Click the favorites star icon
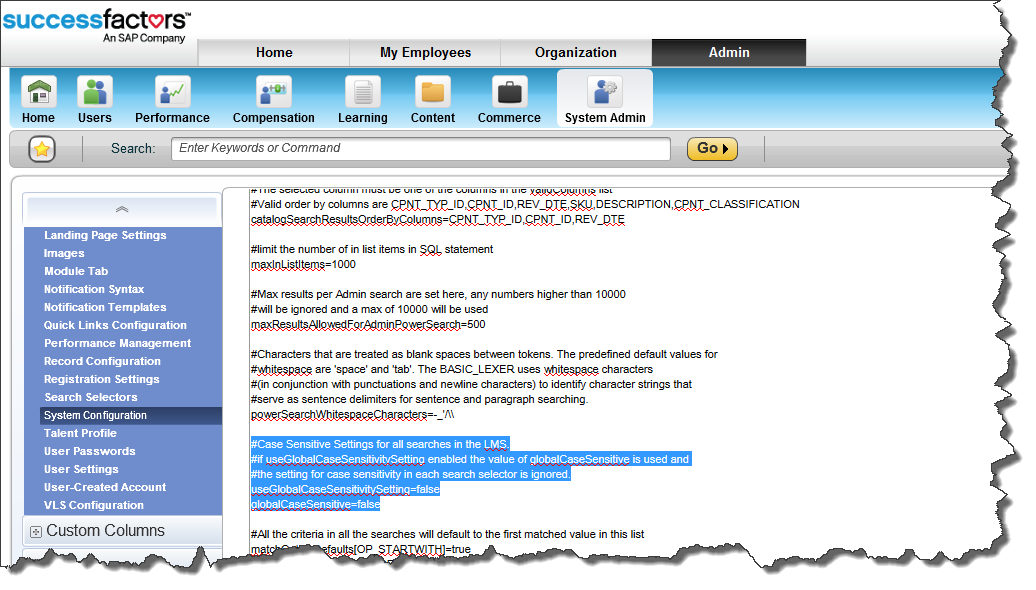Image resolution: width=1036 pixels, height=590 pixels. 42,149
